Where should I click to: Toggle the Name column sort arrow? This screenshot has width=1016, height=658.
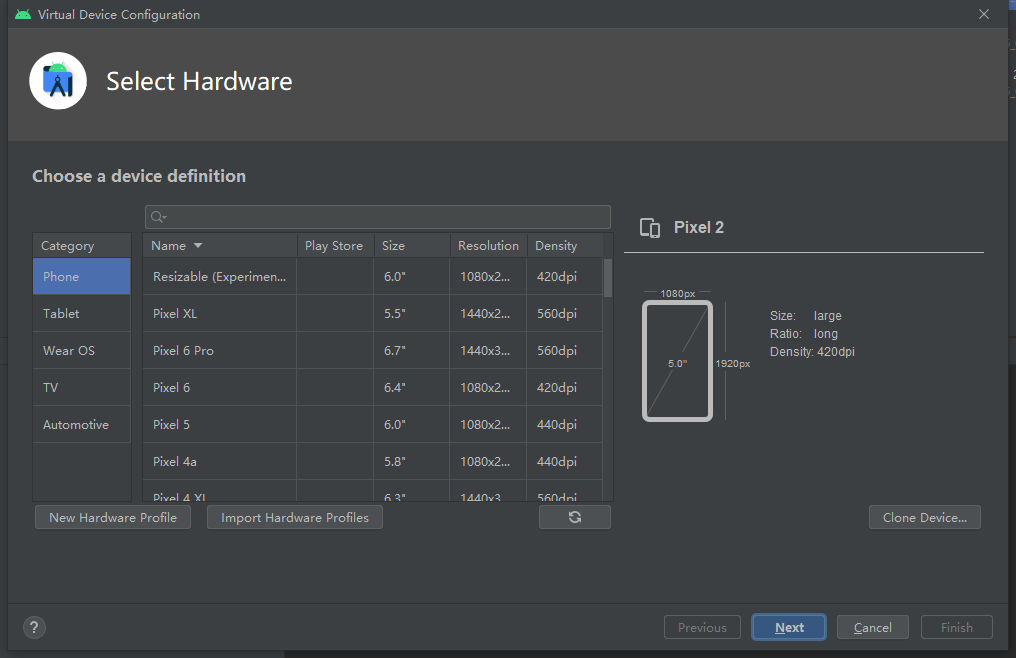198,246
